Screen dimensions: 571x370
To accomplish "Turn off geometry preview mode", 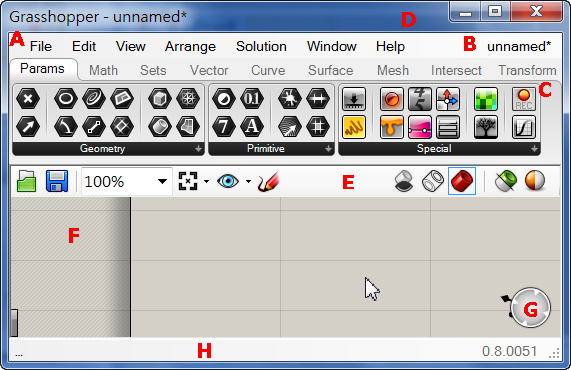I will (x=404, y=181).
